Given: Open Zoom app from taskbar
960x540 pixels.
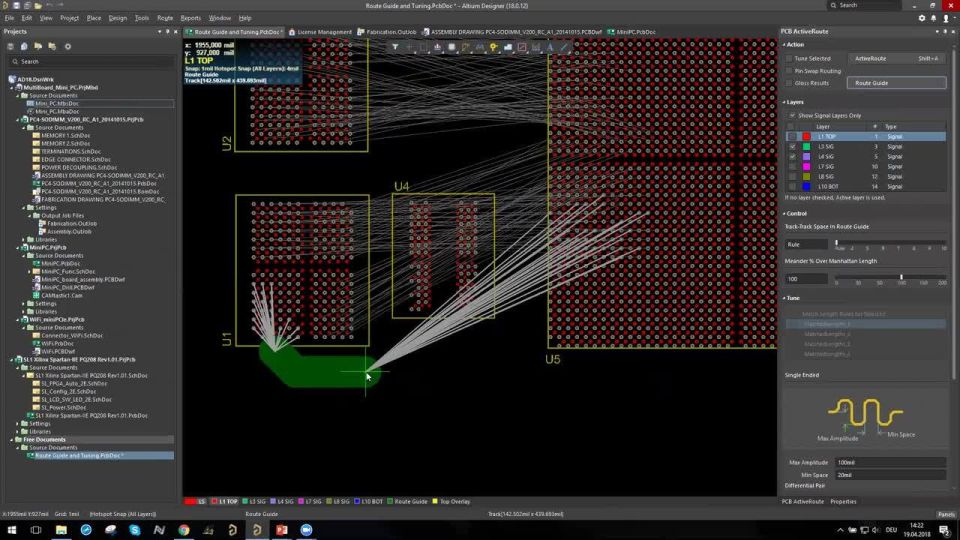Looking at the screenshot, I should pos(306,530).
